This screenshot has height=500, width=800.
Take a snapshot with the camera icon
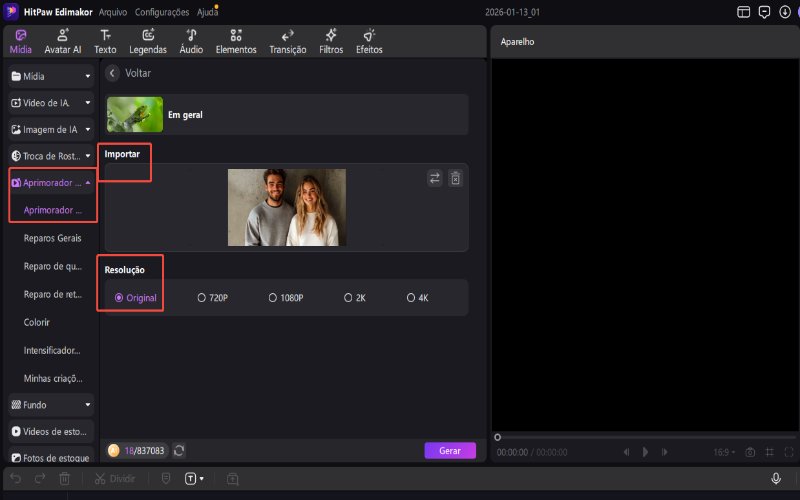[x=750, y=452]
